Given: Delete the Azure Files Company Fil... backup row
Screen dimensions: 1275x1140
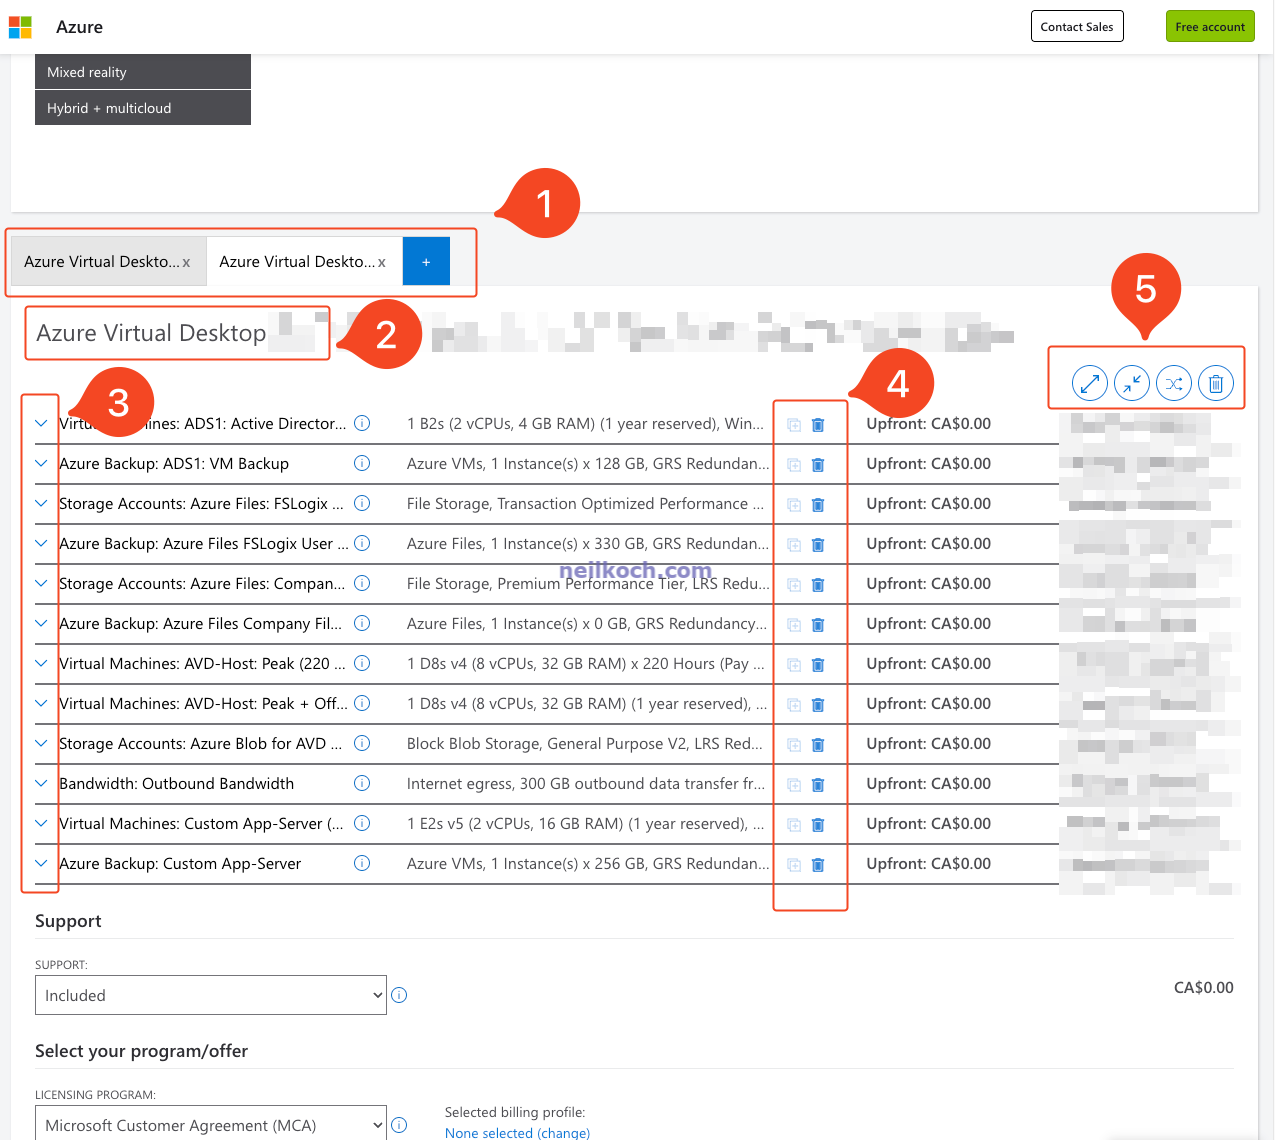Looking at the screenshot, I should tap(818, 625).
